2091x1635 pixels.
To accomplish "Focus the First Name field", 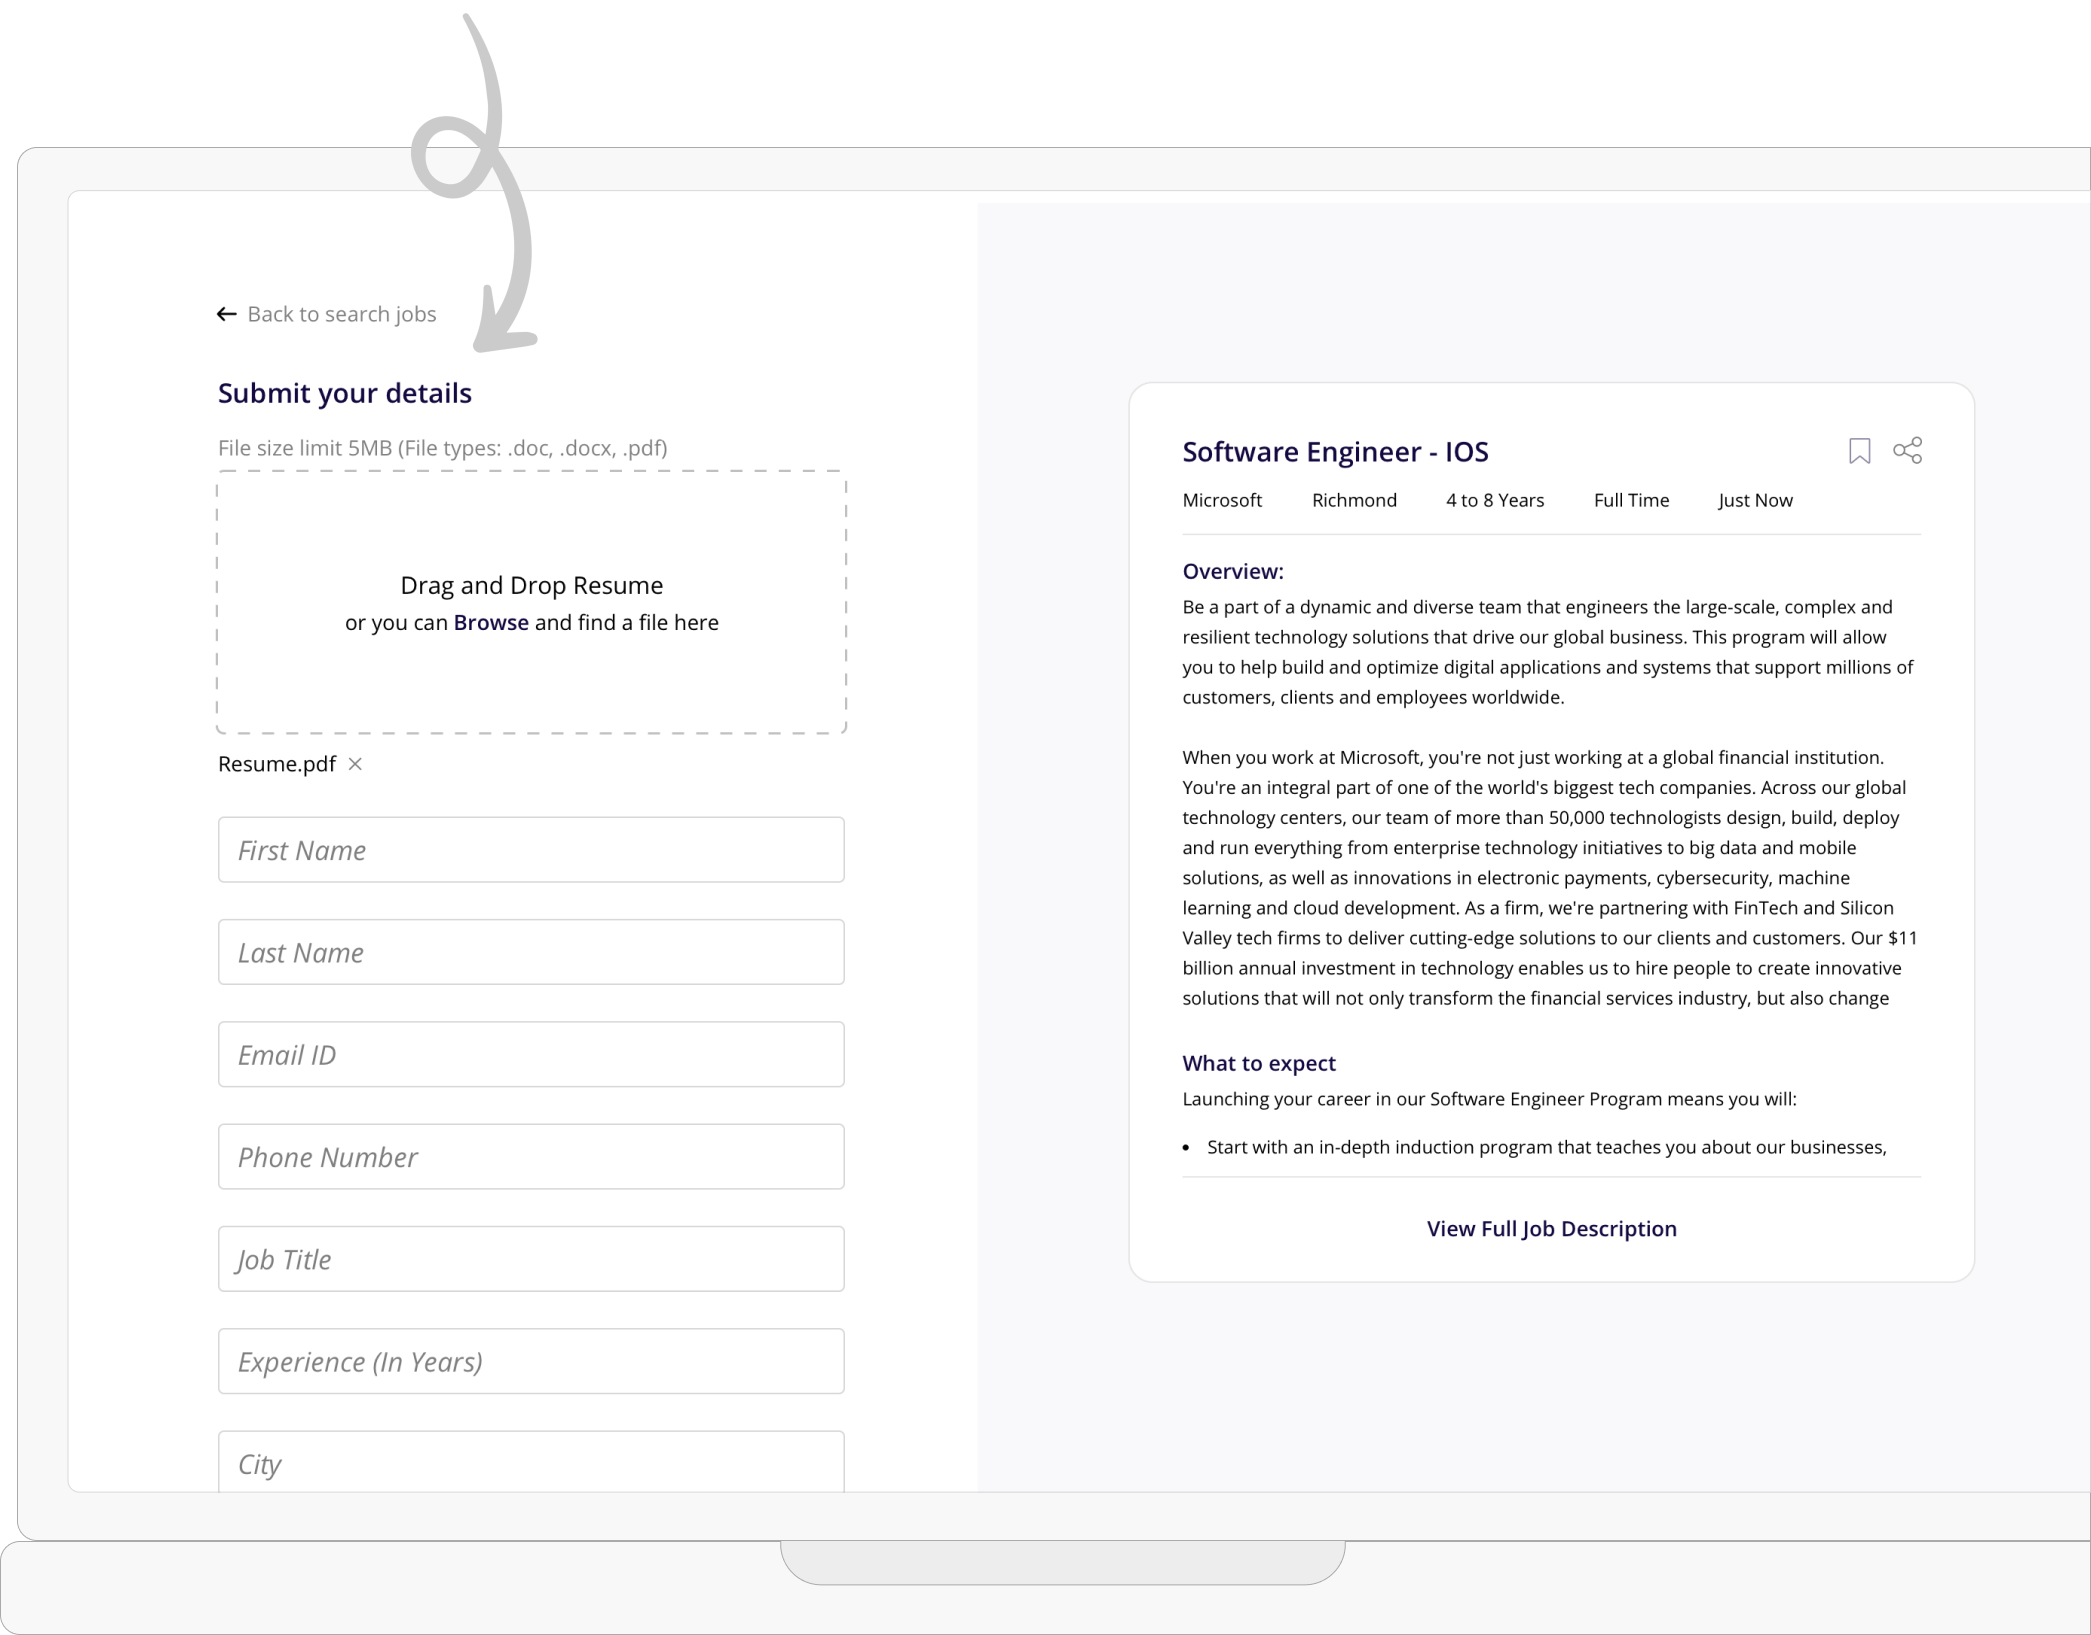I will coord(531,850).
